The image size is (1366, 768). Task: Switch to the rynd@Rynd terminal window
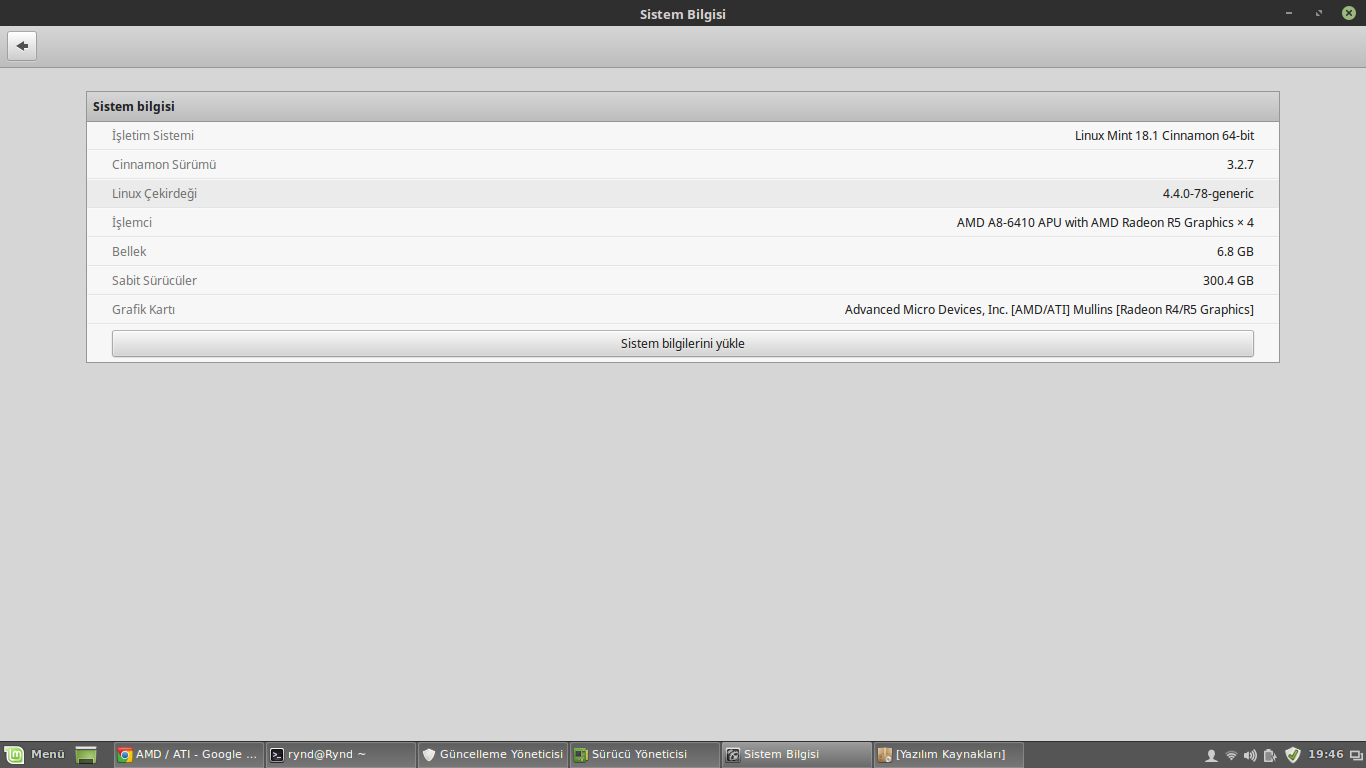click(x=341, y=755)
